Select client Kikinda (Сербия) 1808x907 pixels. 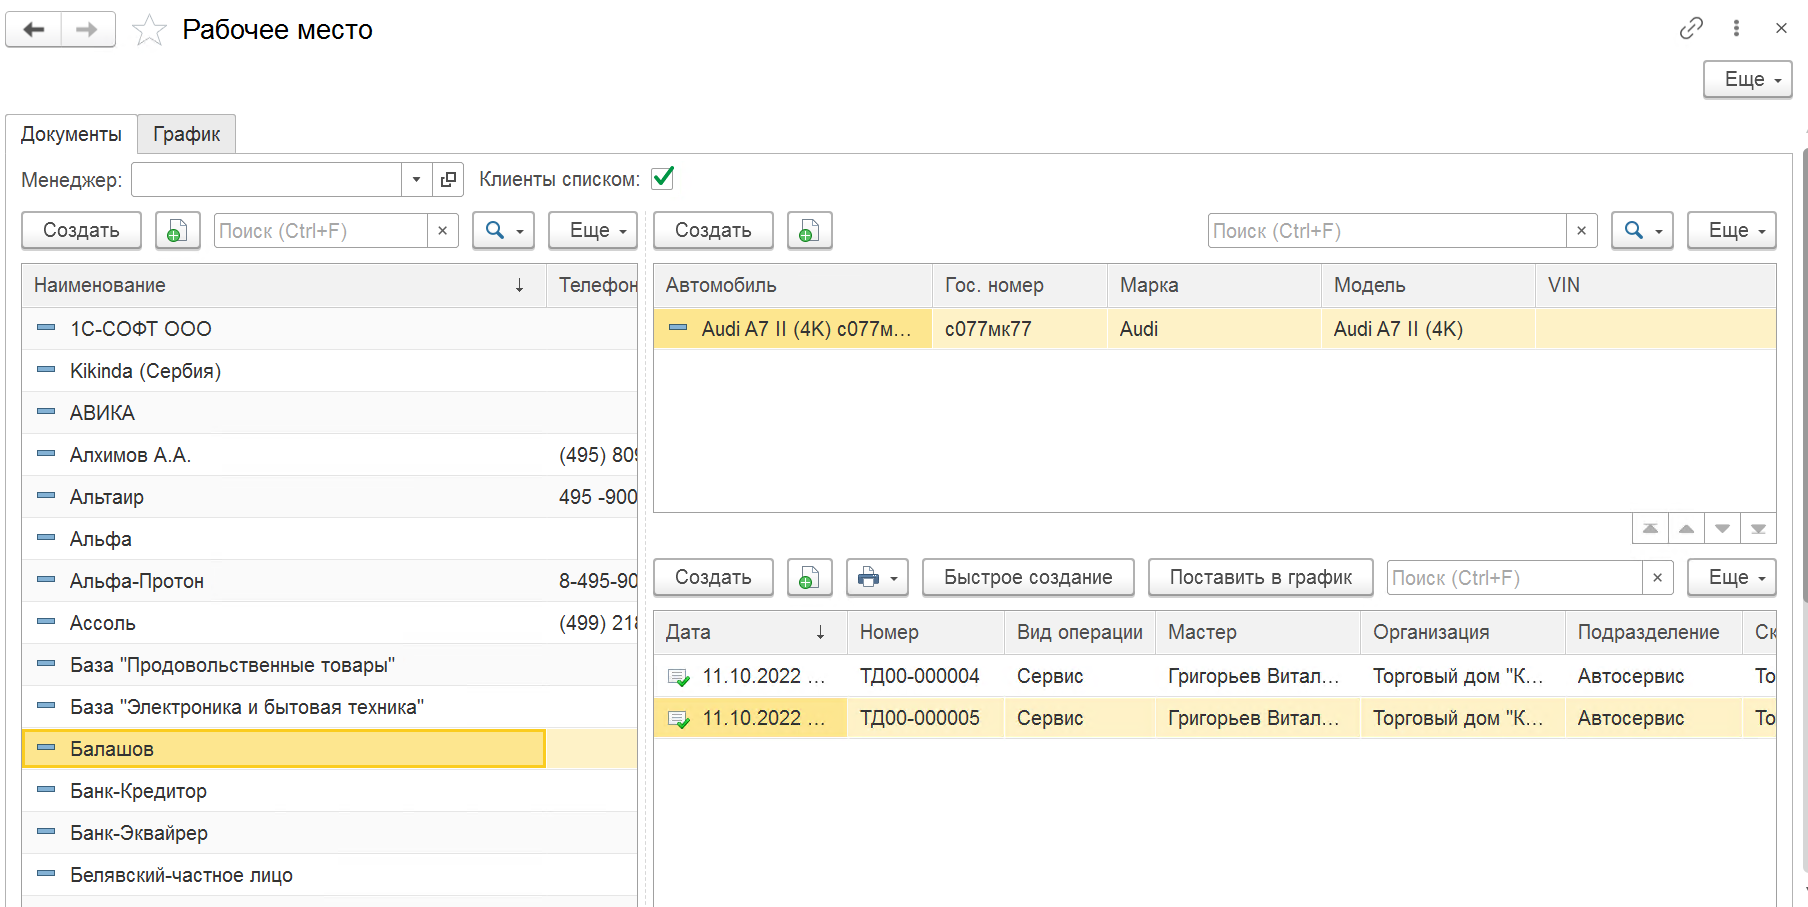[x=329, y=371]
